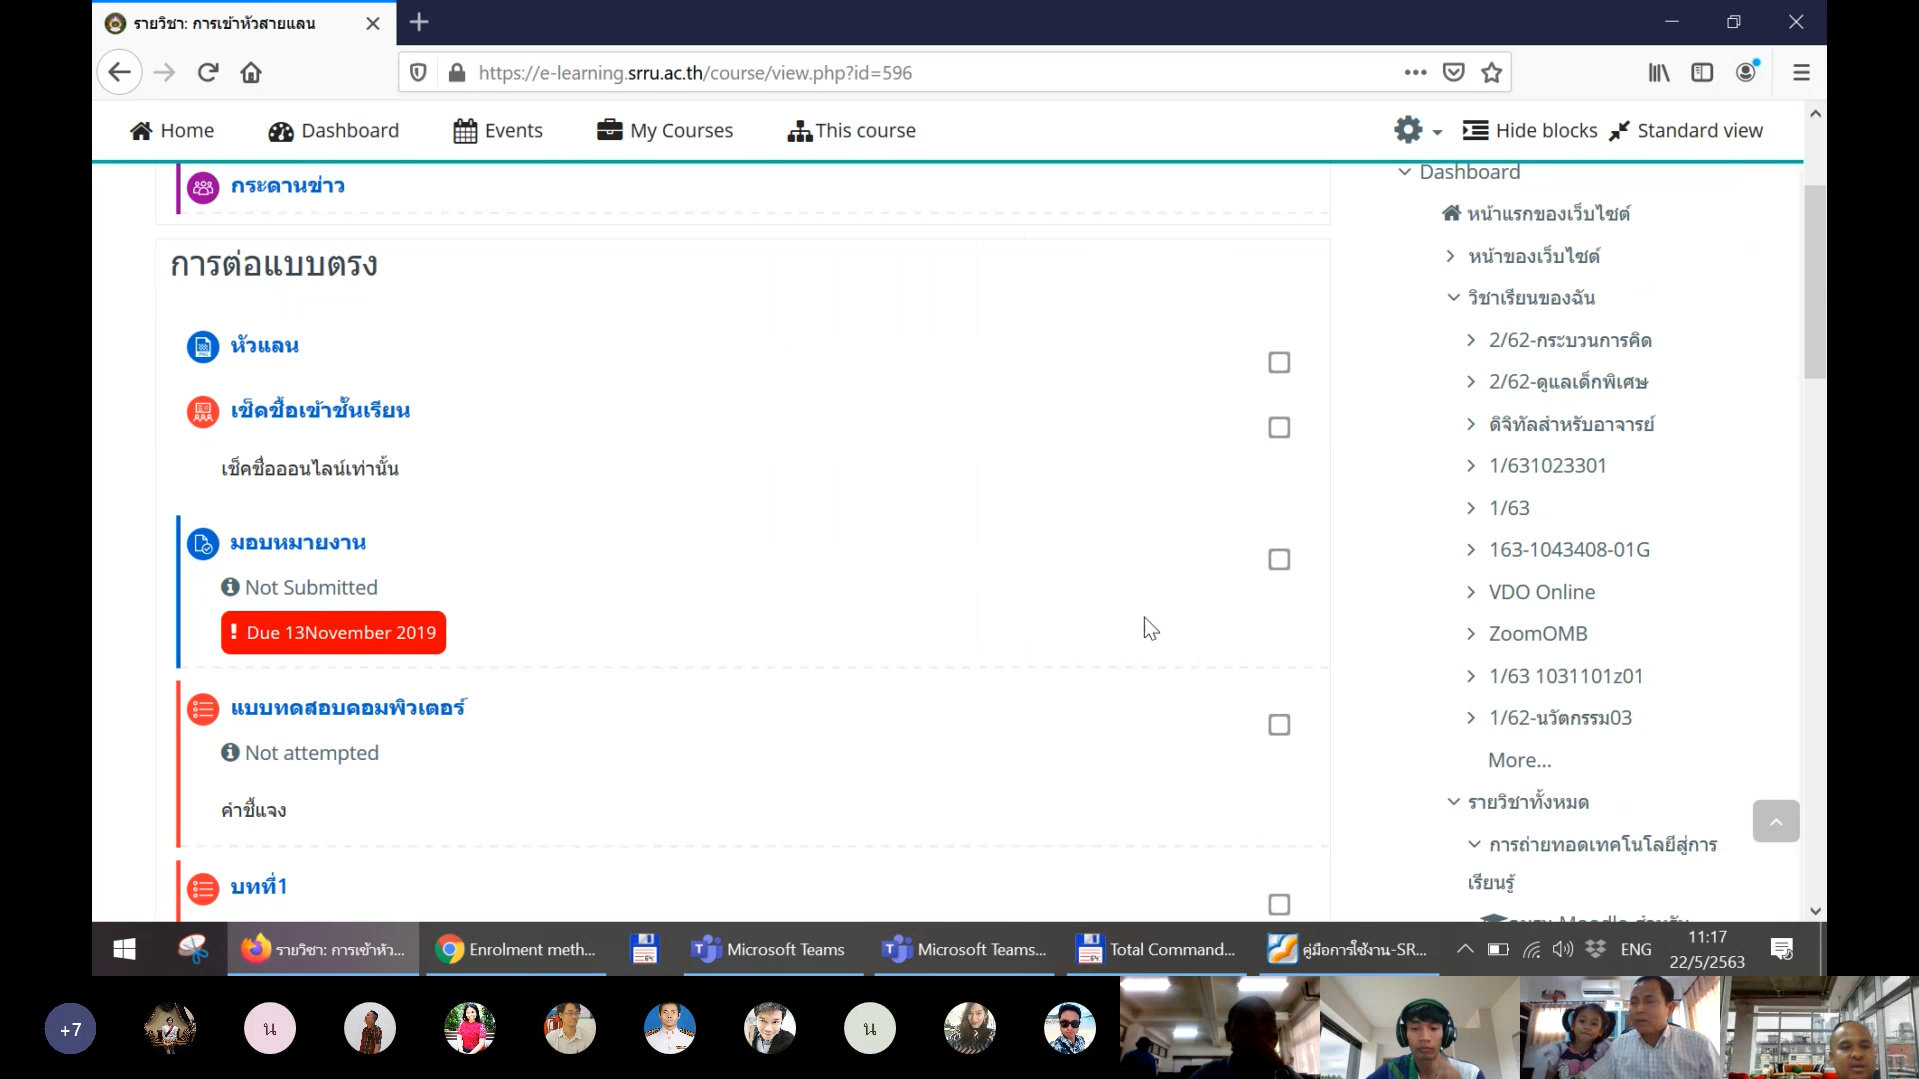Viewport: 1919px width, 1079px height.
Task: Click Hide blocks button
Action: coord(1530,131)
